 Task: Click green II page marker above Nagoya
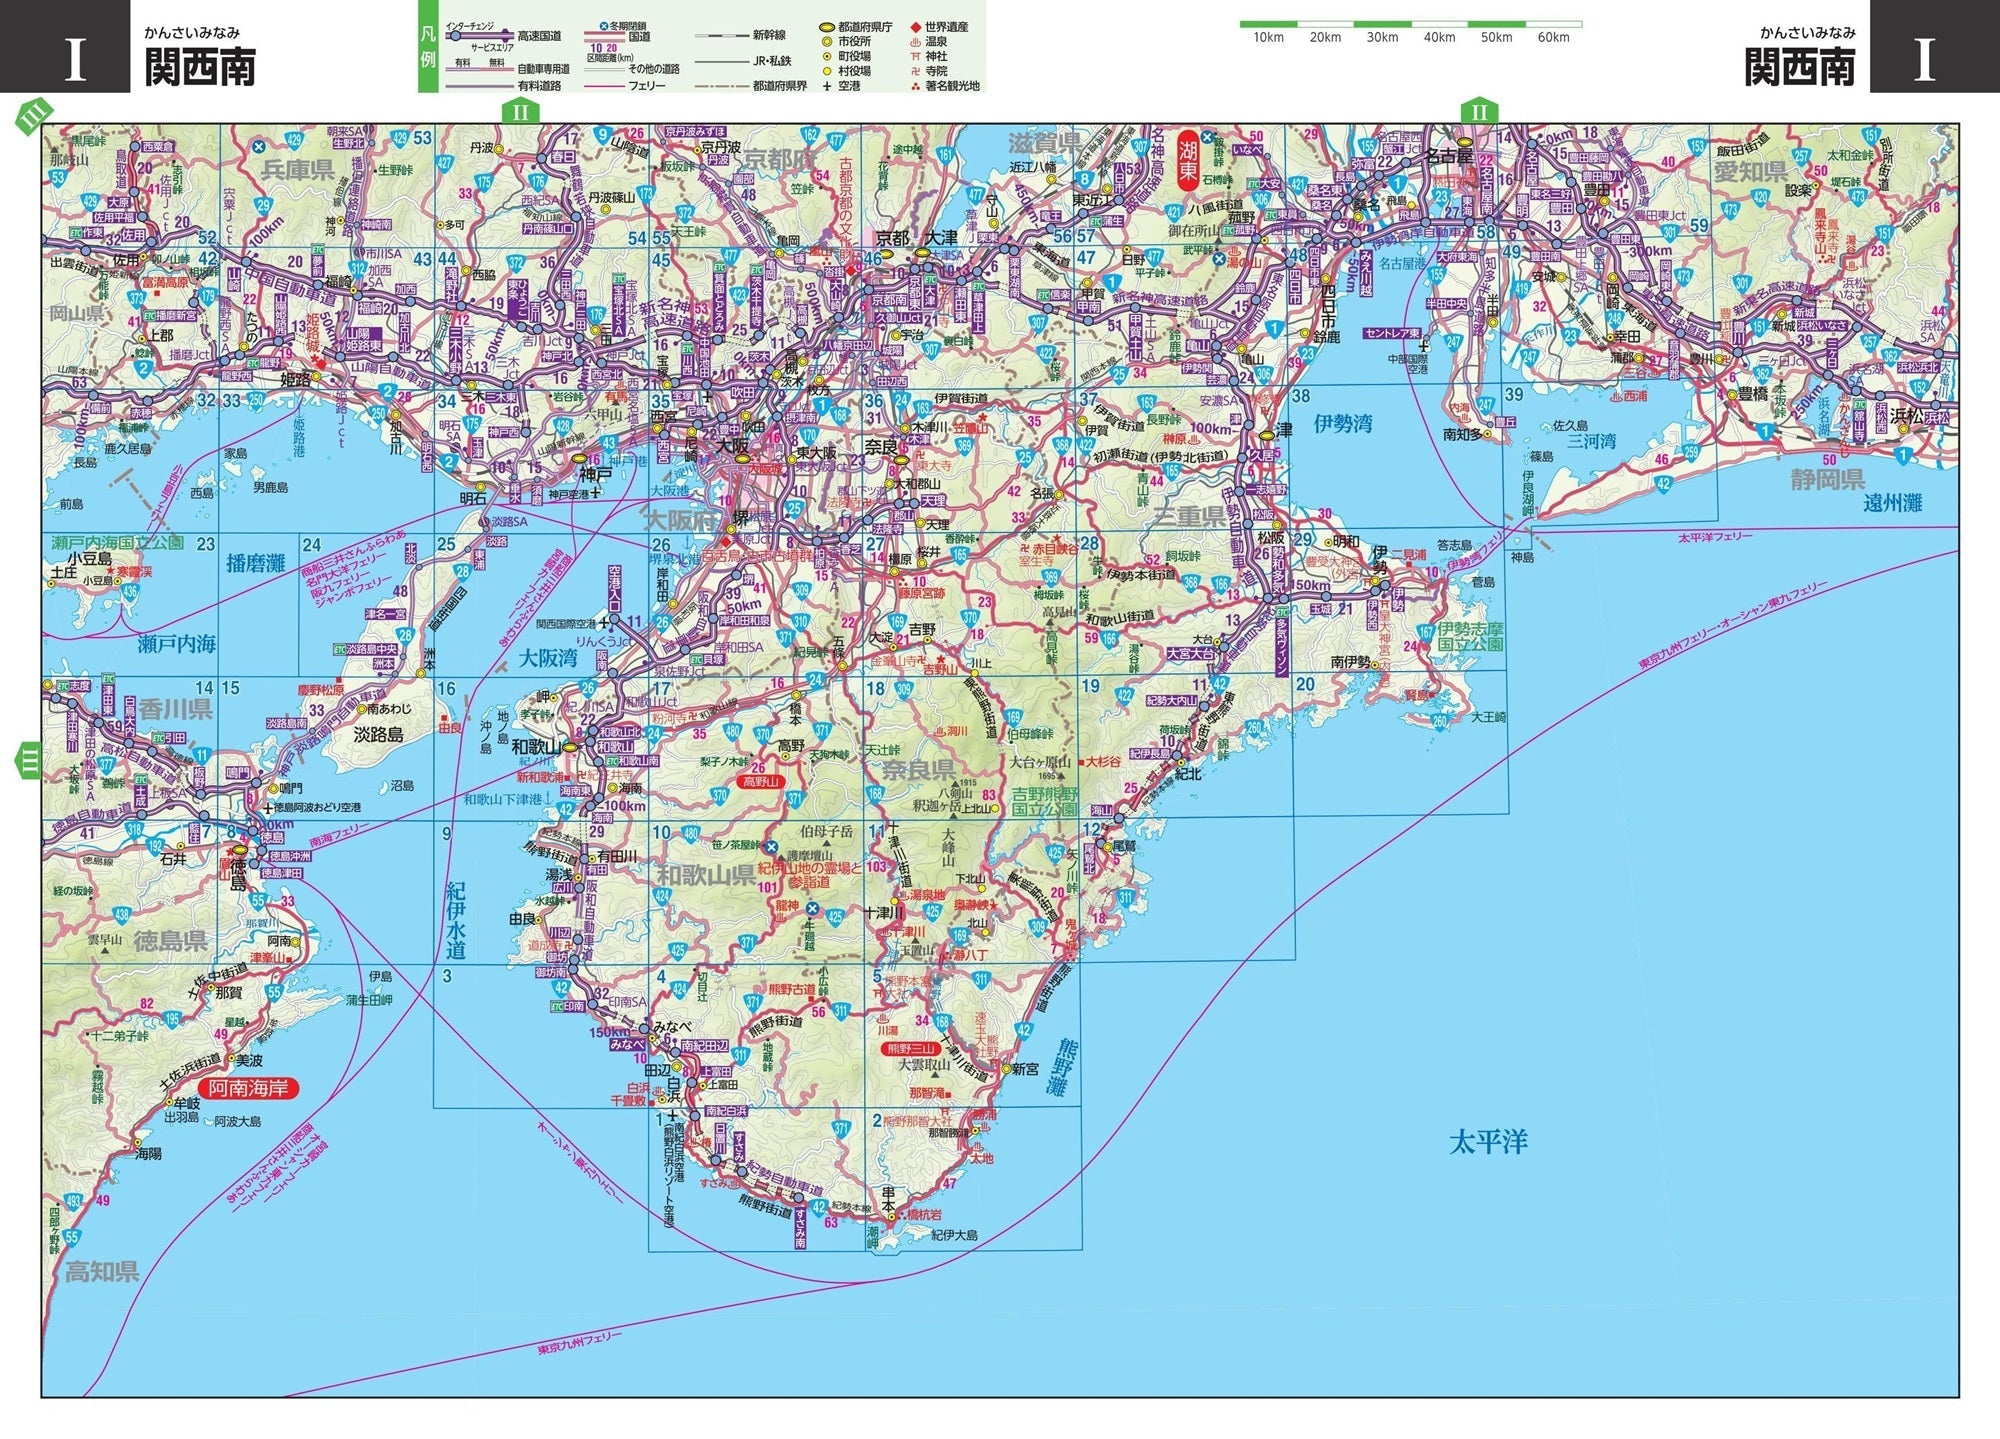[x=1478, y=111]
